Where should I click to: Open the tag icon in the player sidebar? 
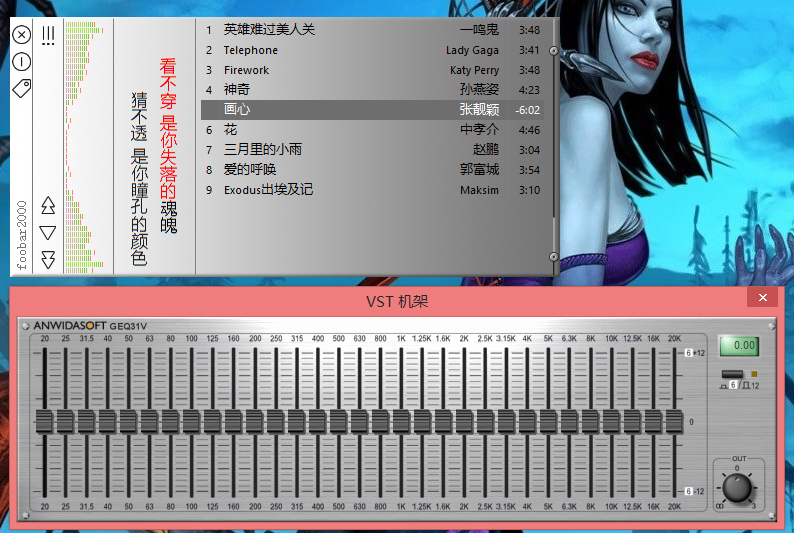click(x=21, y=88)
